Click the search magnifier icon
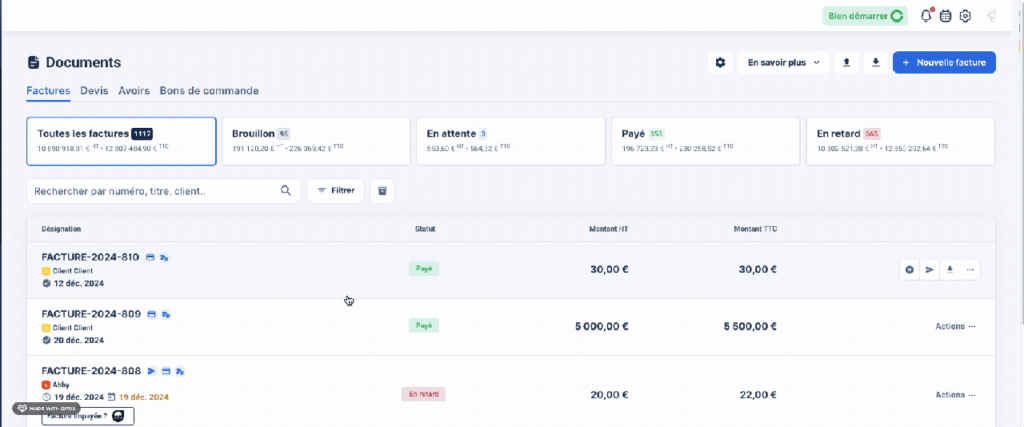The width and height of the screenshot is (1024, 427). tap(285, 191)
